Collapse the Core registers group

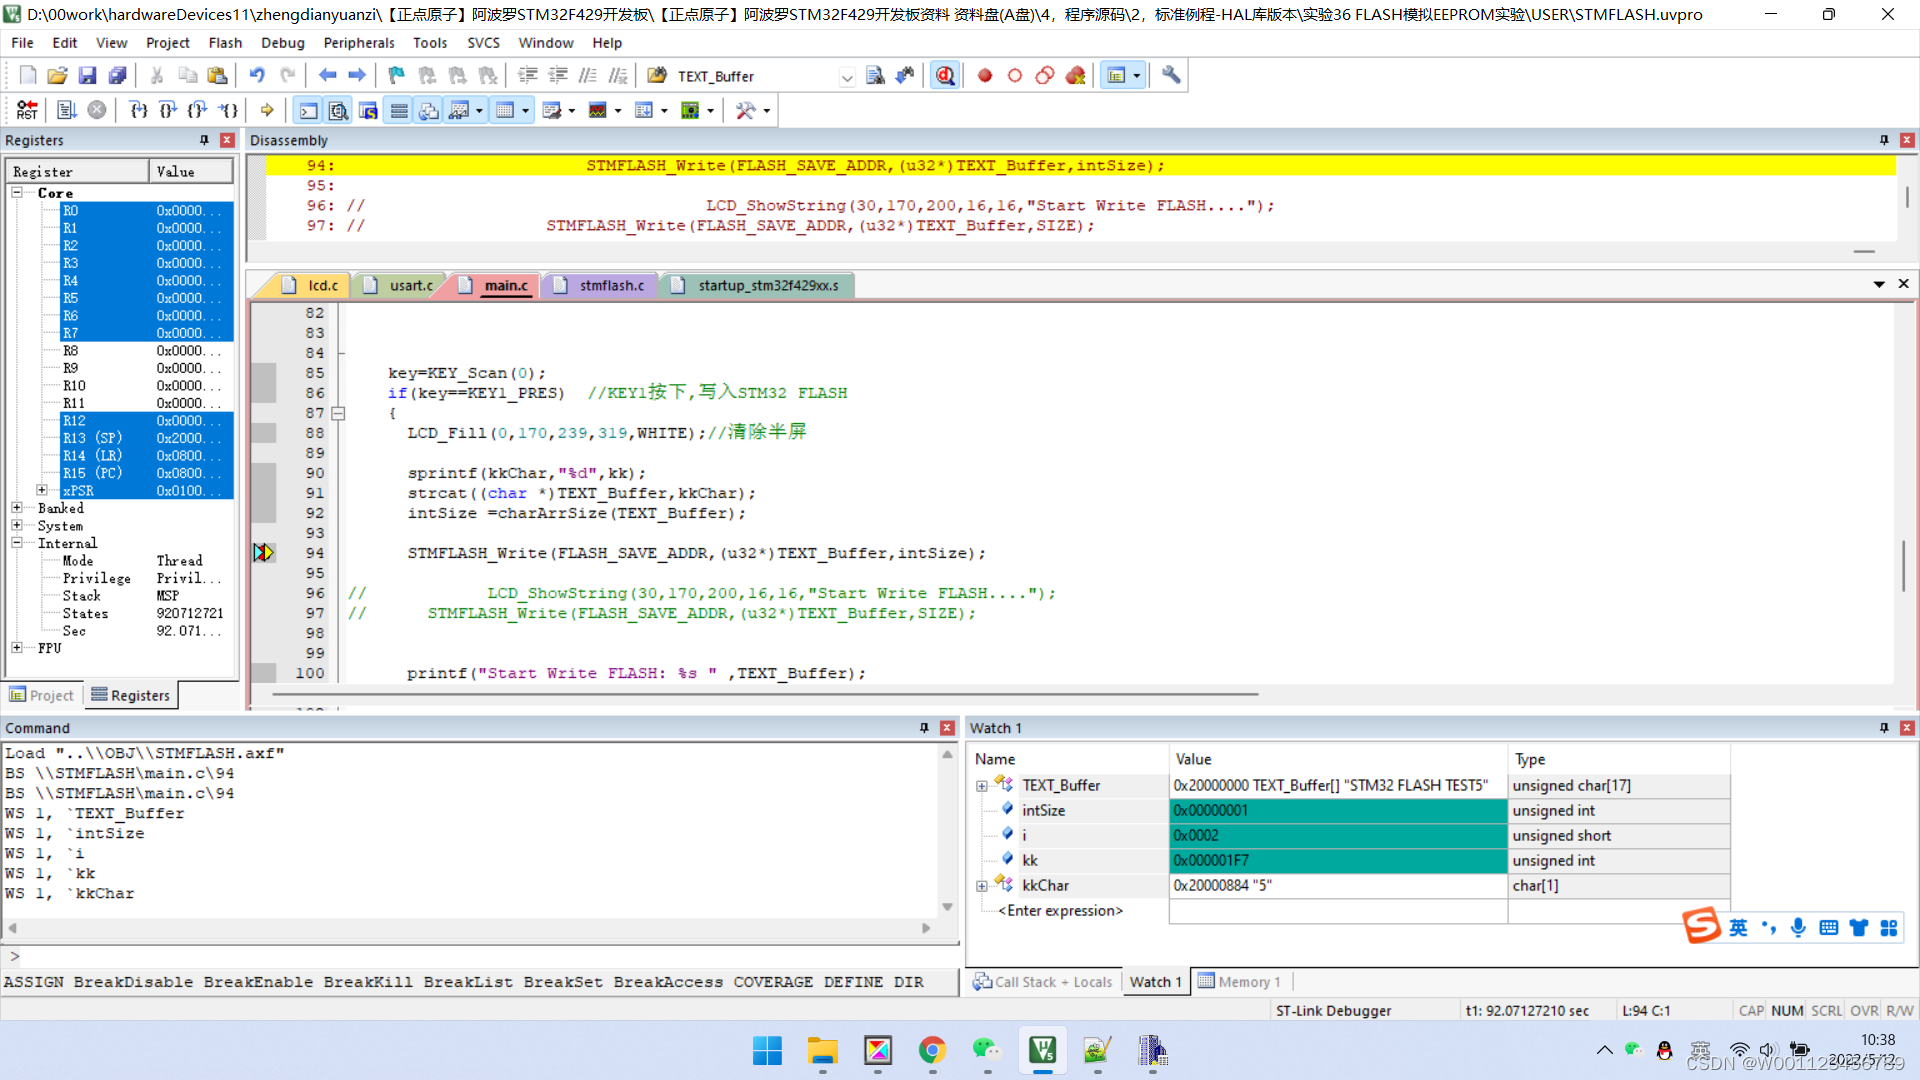click(17, 192)
